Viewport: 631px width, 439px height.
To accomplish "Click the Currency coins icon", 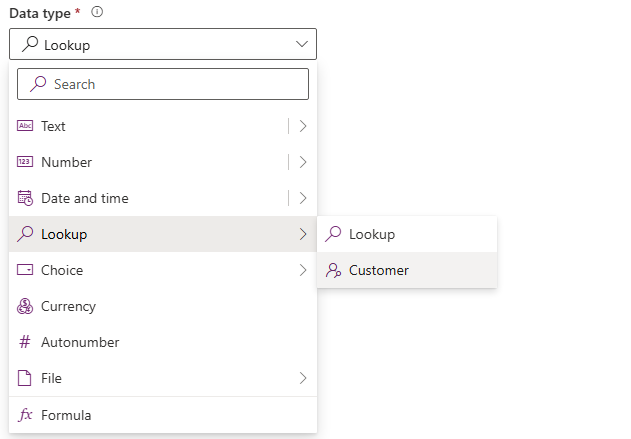I will (26, 306).
